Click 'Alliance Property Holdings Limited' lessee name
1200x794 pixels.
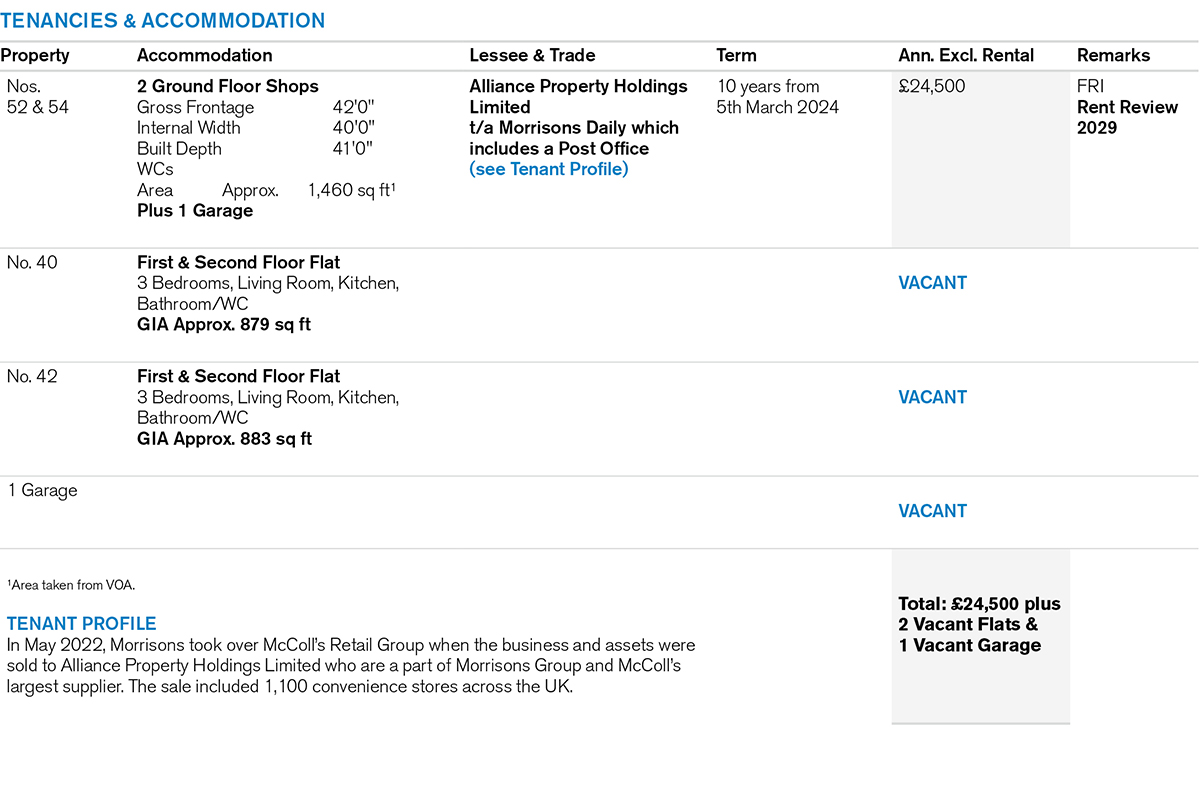(578, 97)
